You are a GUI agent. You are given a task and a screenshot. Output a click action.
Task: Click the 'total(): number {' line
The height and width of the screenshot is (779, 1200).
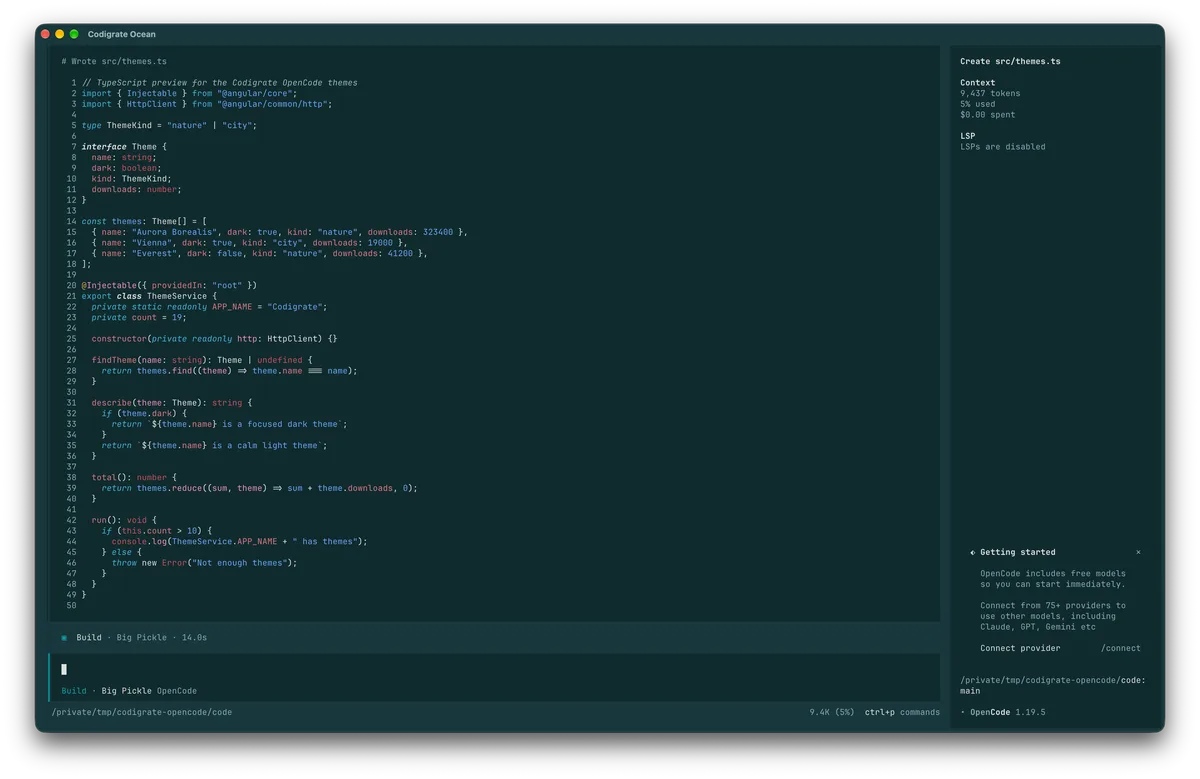134,478
